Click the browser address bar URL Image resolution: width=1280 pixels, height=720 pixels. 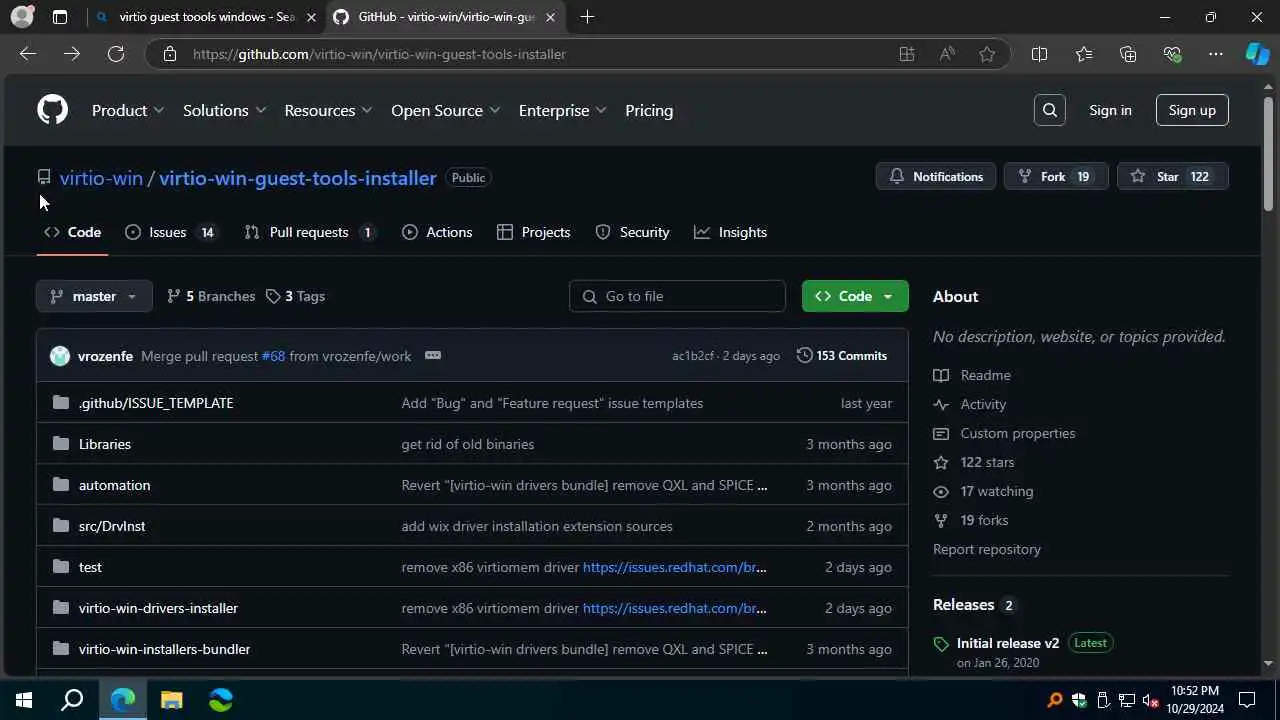click(380, 54)
